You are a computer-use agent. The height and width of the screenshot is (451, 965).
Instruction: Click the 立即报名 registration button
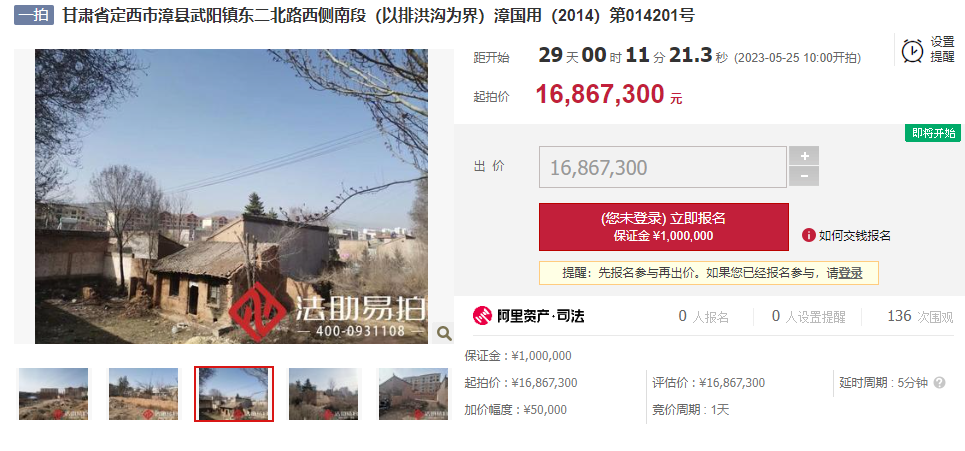tap(663, 226)
